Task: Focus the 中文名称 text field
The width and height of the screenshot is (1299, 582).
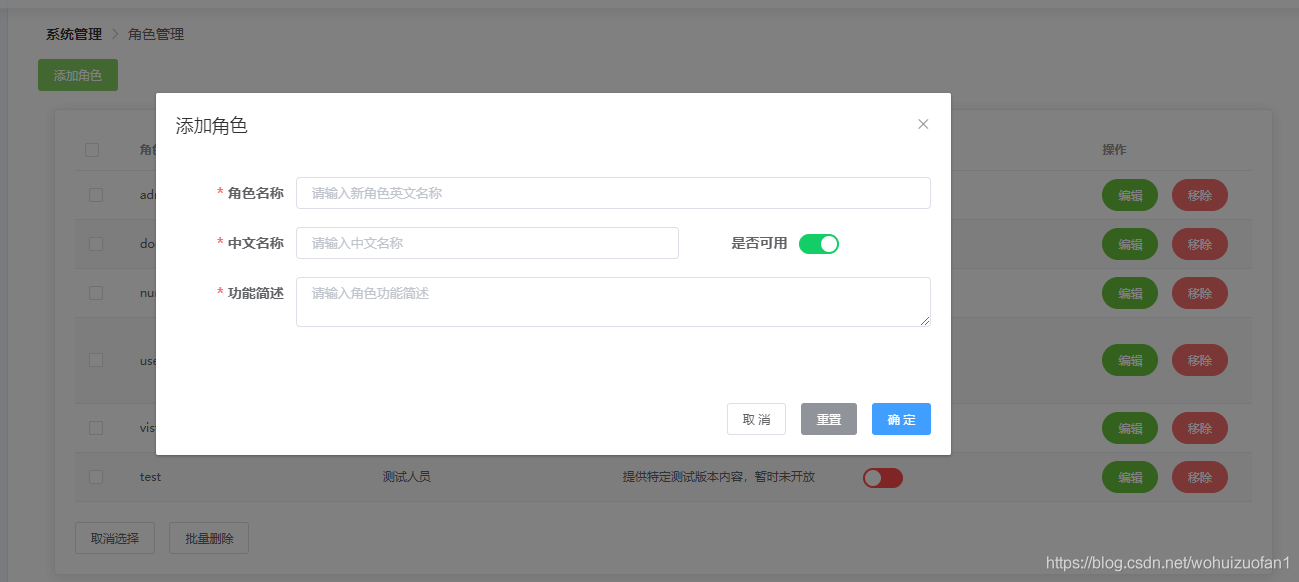Action: (x=487, y=243)
